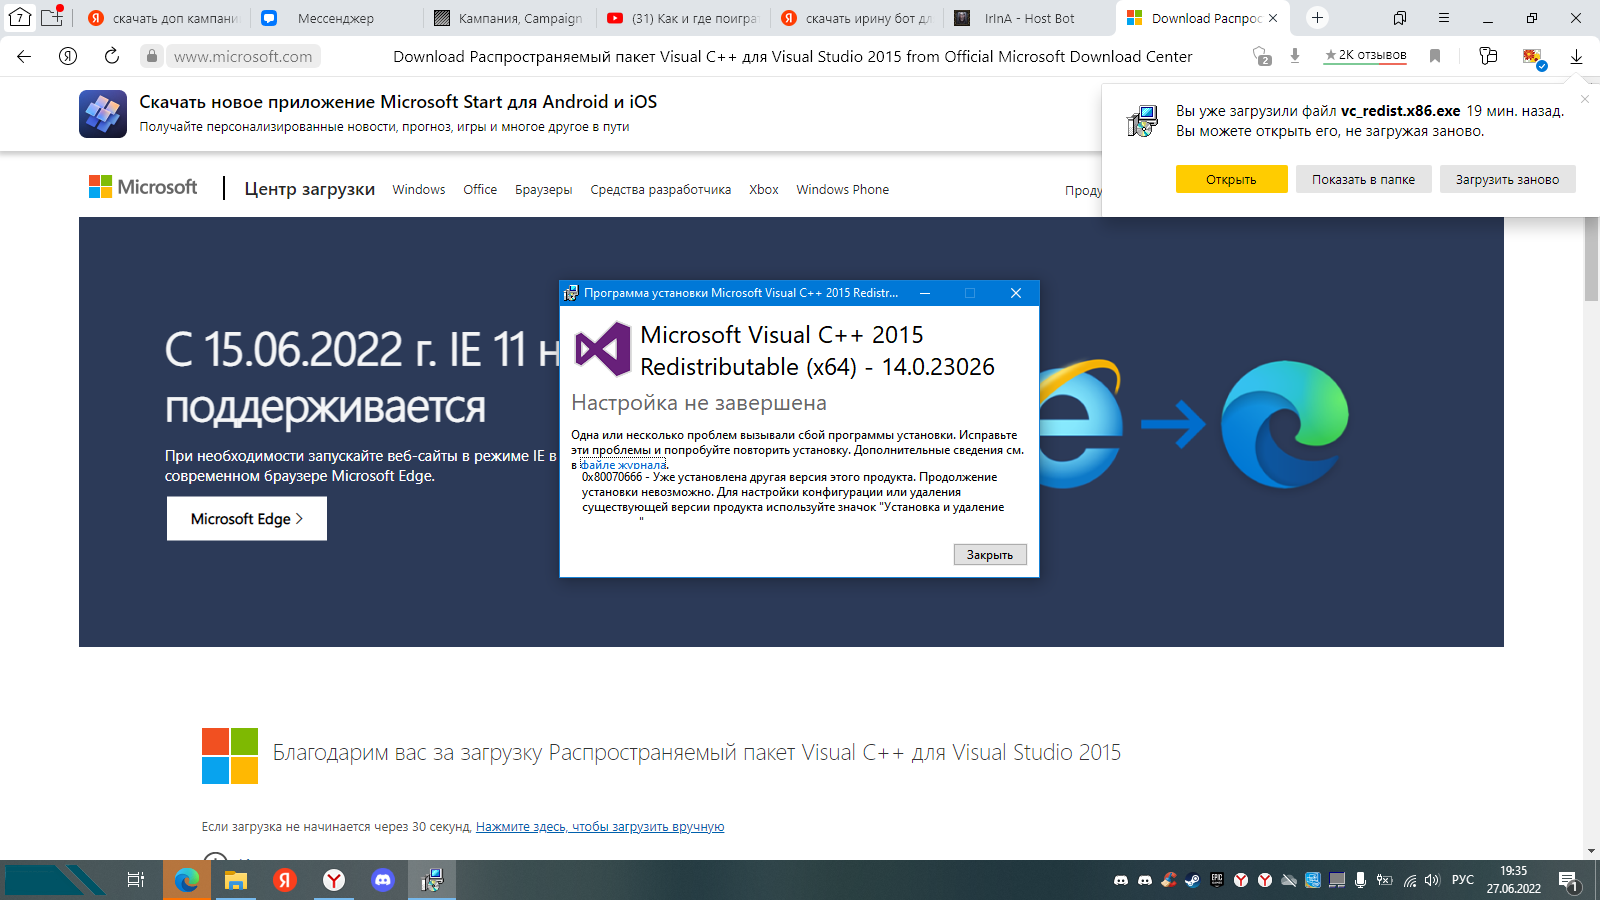Screen dimensions: 1600x900
Task: Click the Steam tray icon
Action: pos(1192,880)
